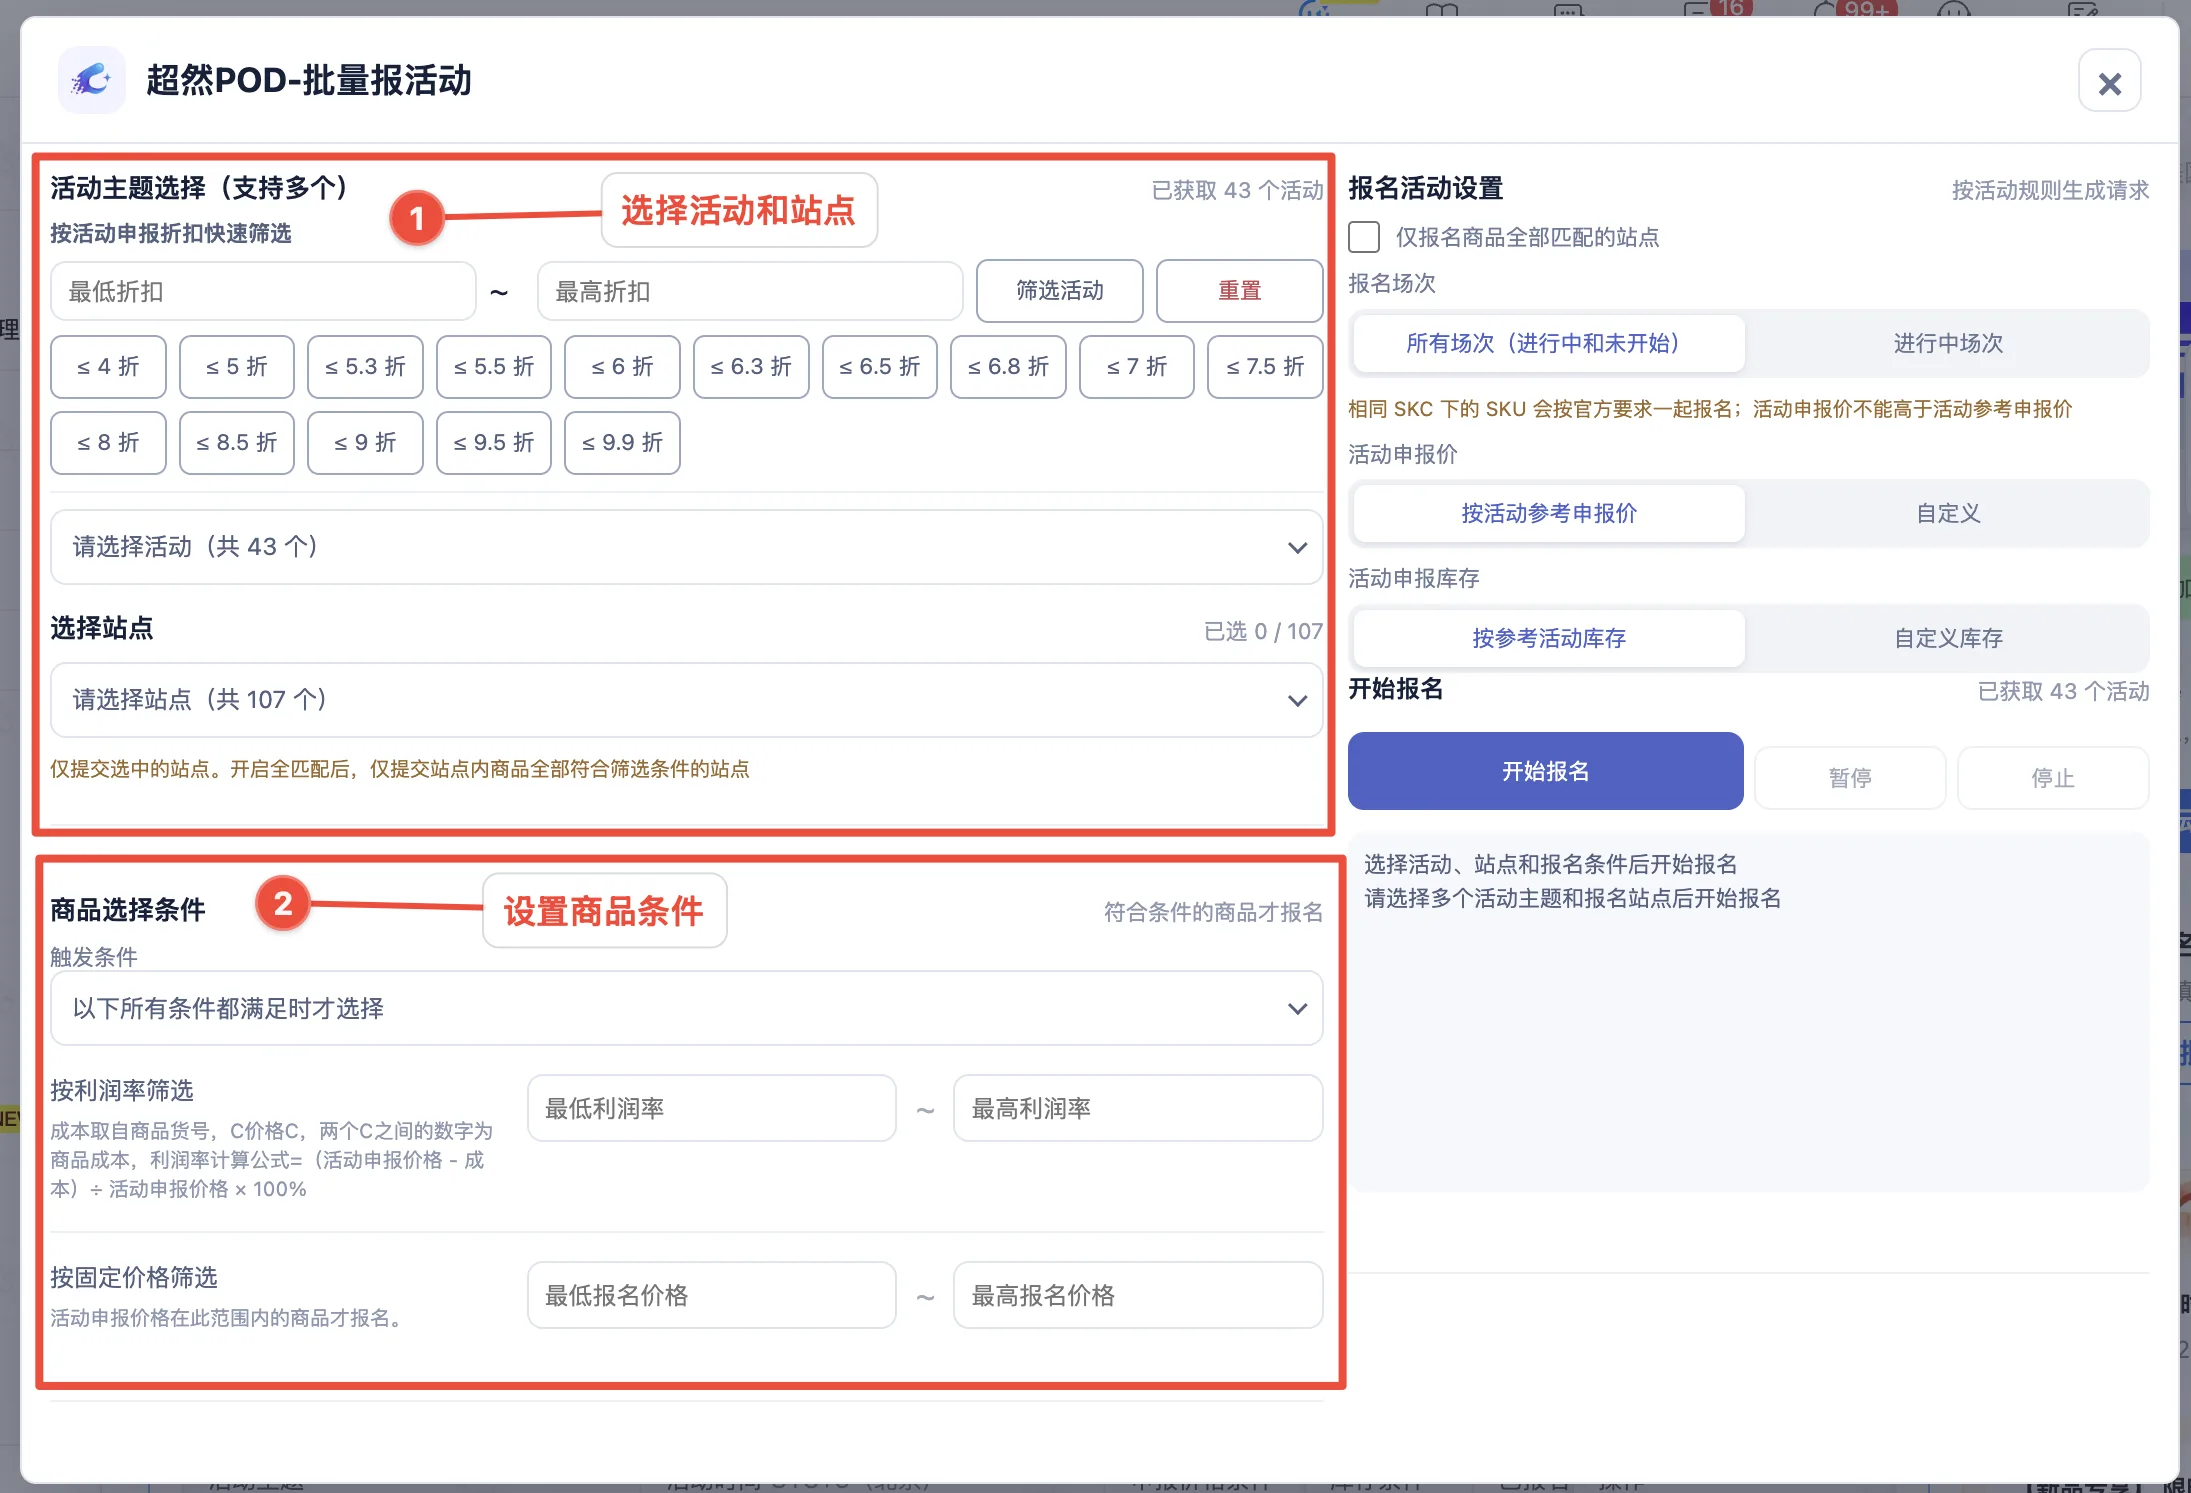Filter by ≤ 7 折 discount
Viewport: 2191px width, 1493px height.
[1137, 367]
